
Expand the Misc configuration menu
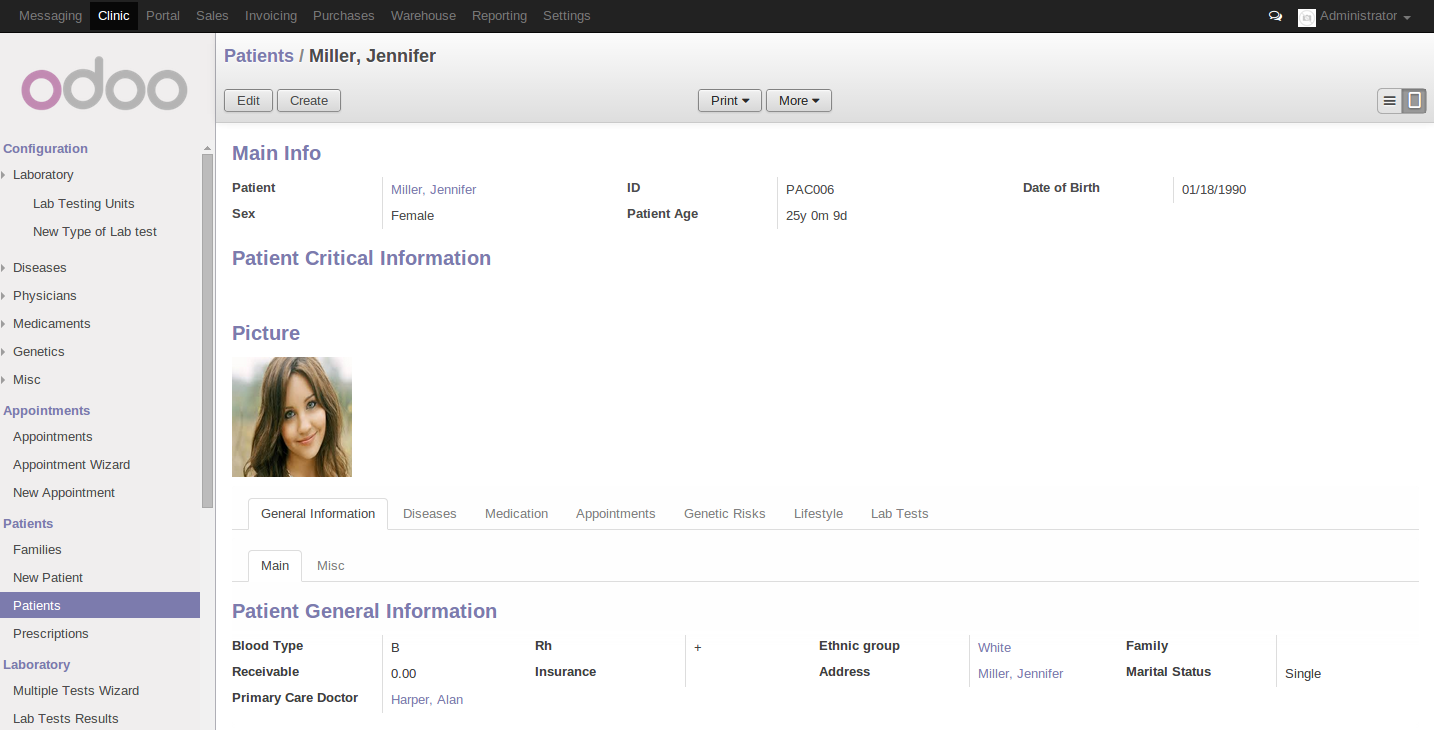point(27,380)
